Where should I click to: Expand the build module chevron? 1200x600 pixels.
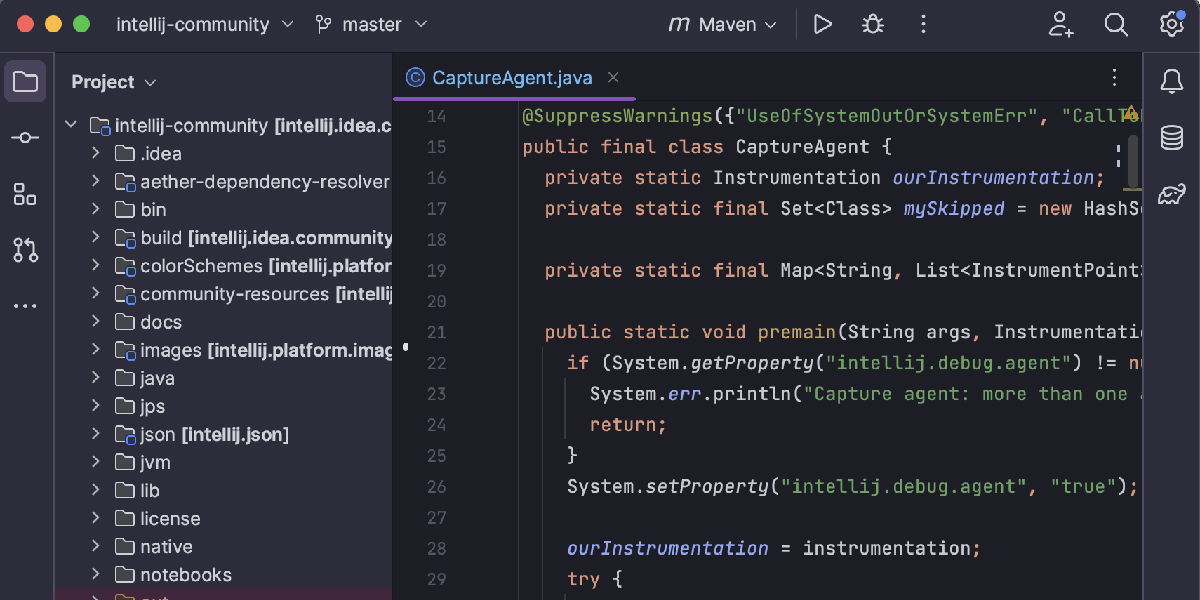click(x=96, y=237)
